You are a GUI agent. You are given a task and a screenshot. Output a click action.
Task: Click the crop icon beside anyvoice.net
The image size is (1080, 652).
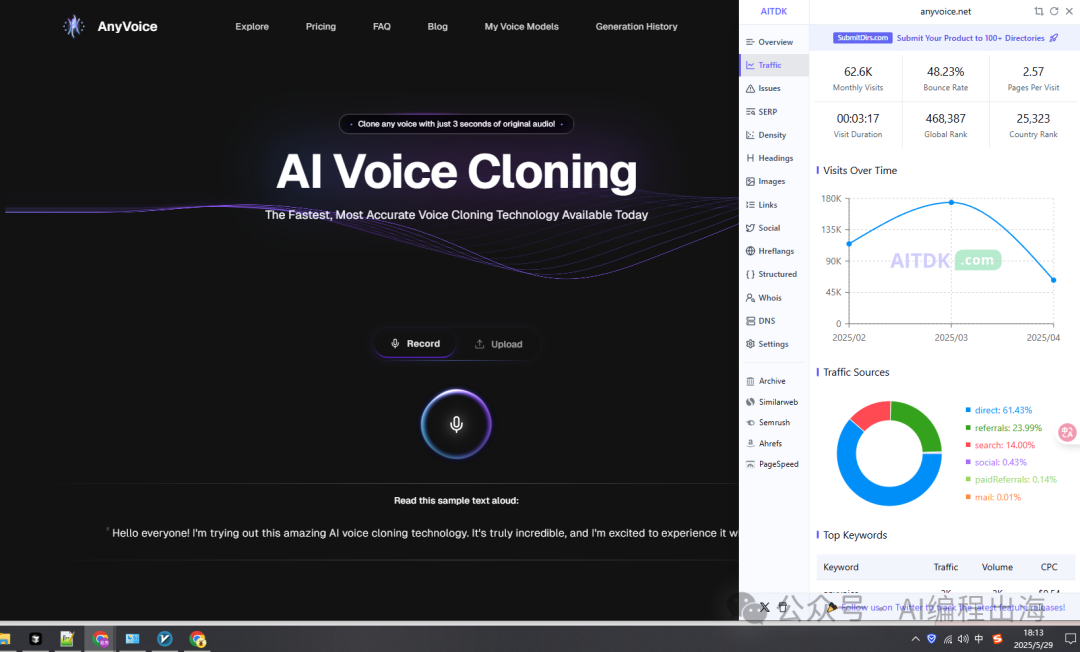[1039, 11]
